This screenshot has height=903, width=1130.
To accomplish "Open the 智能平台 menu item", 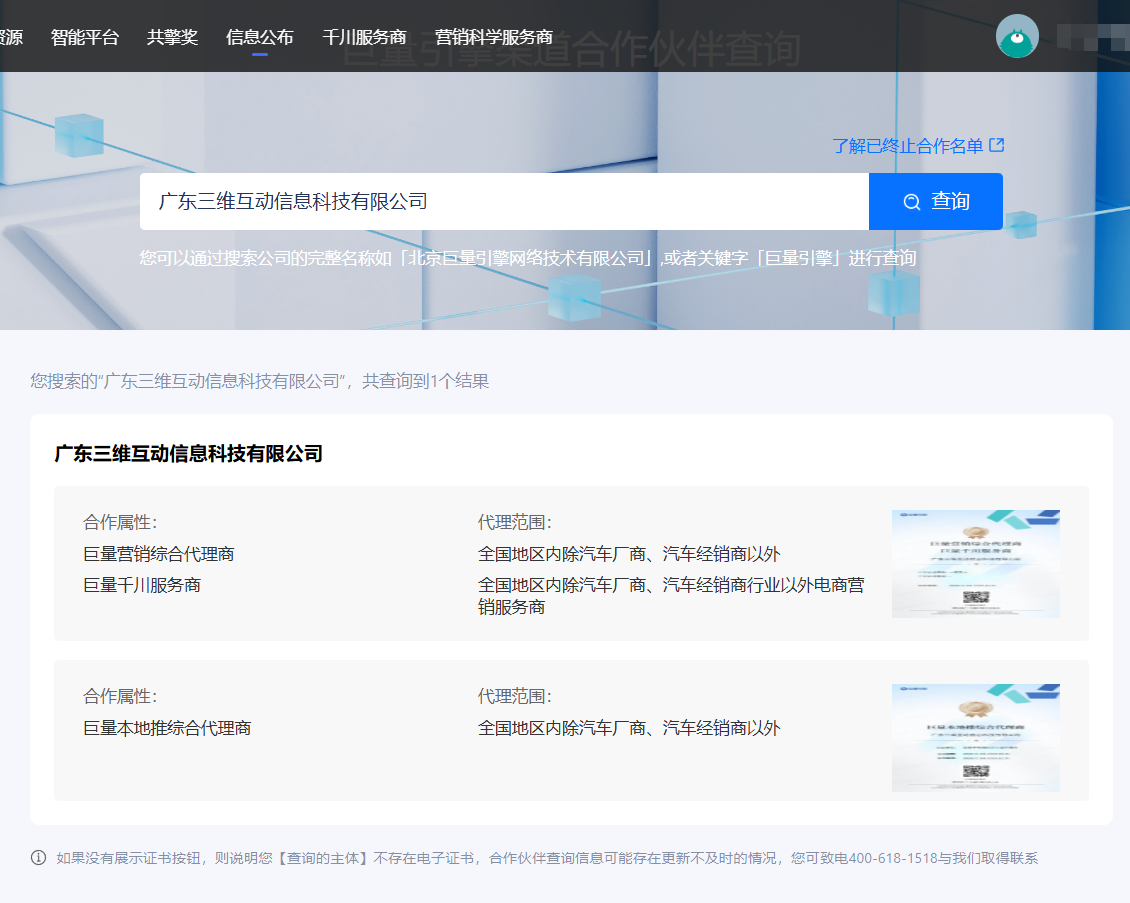I will click(85, 37).
